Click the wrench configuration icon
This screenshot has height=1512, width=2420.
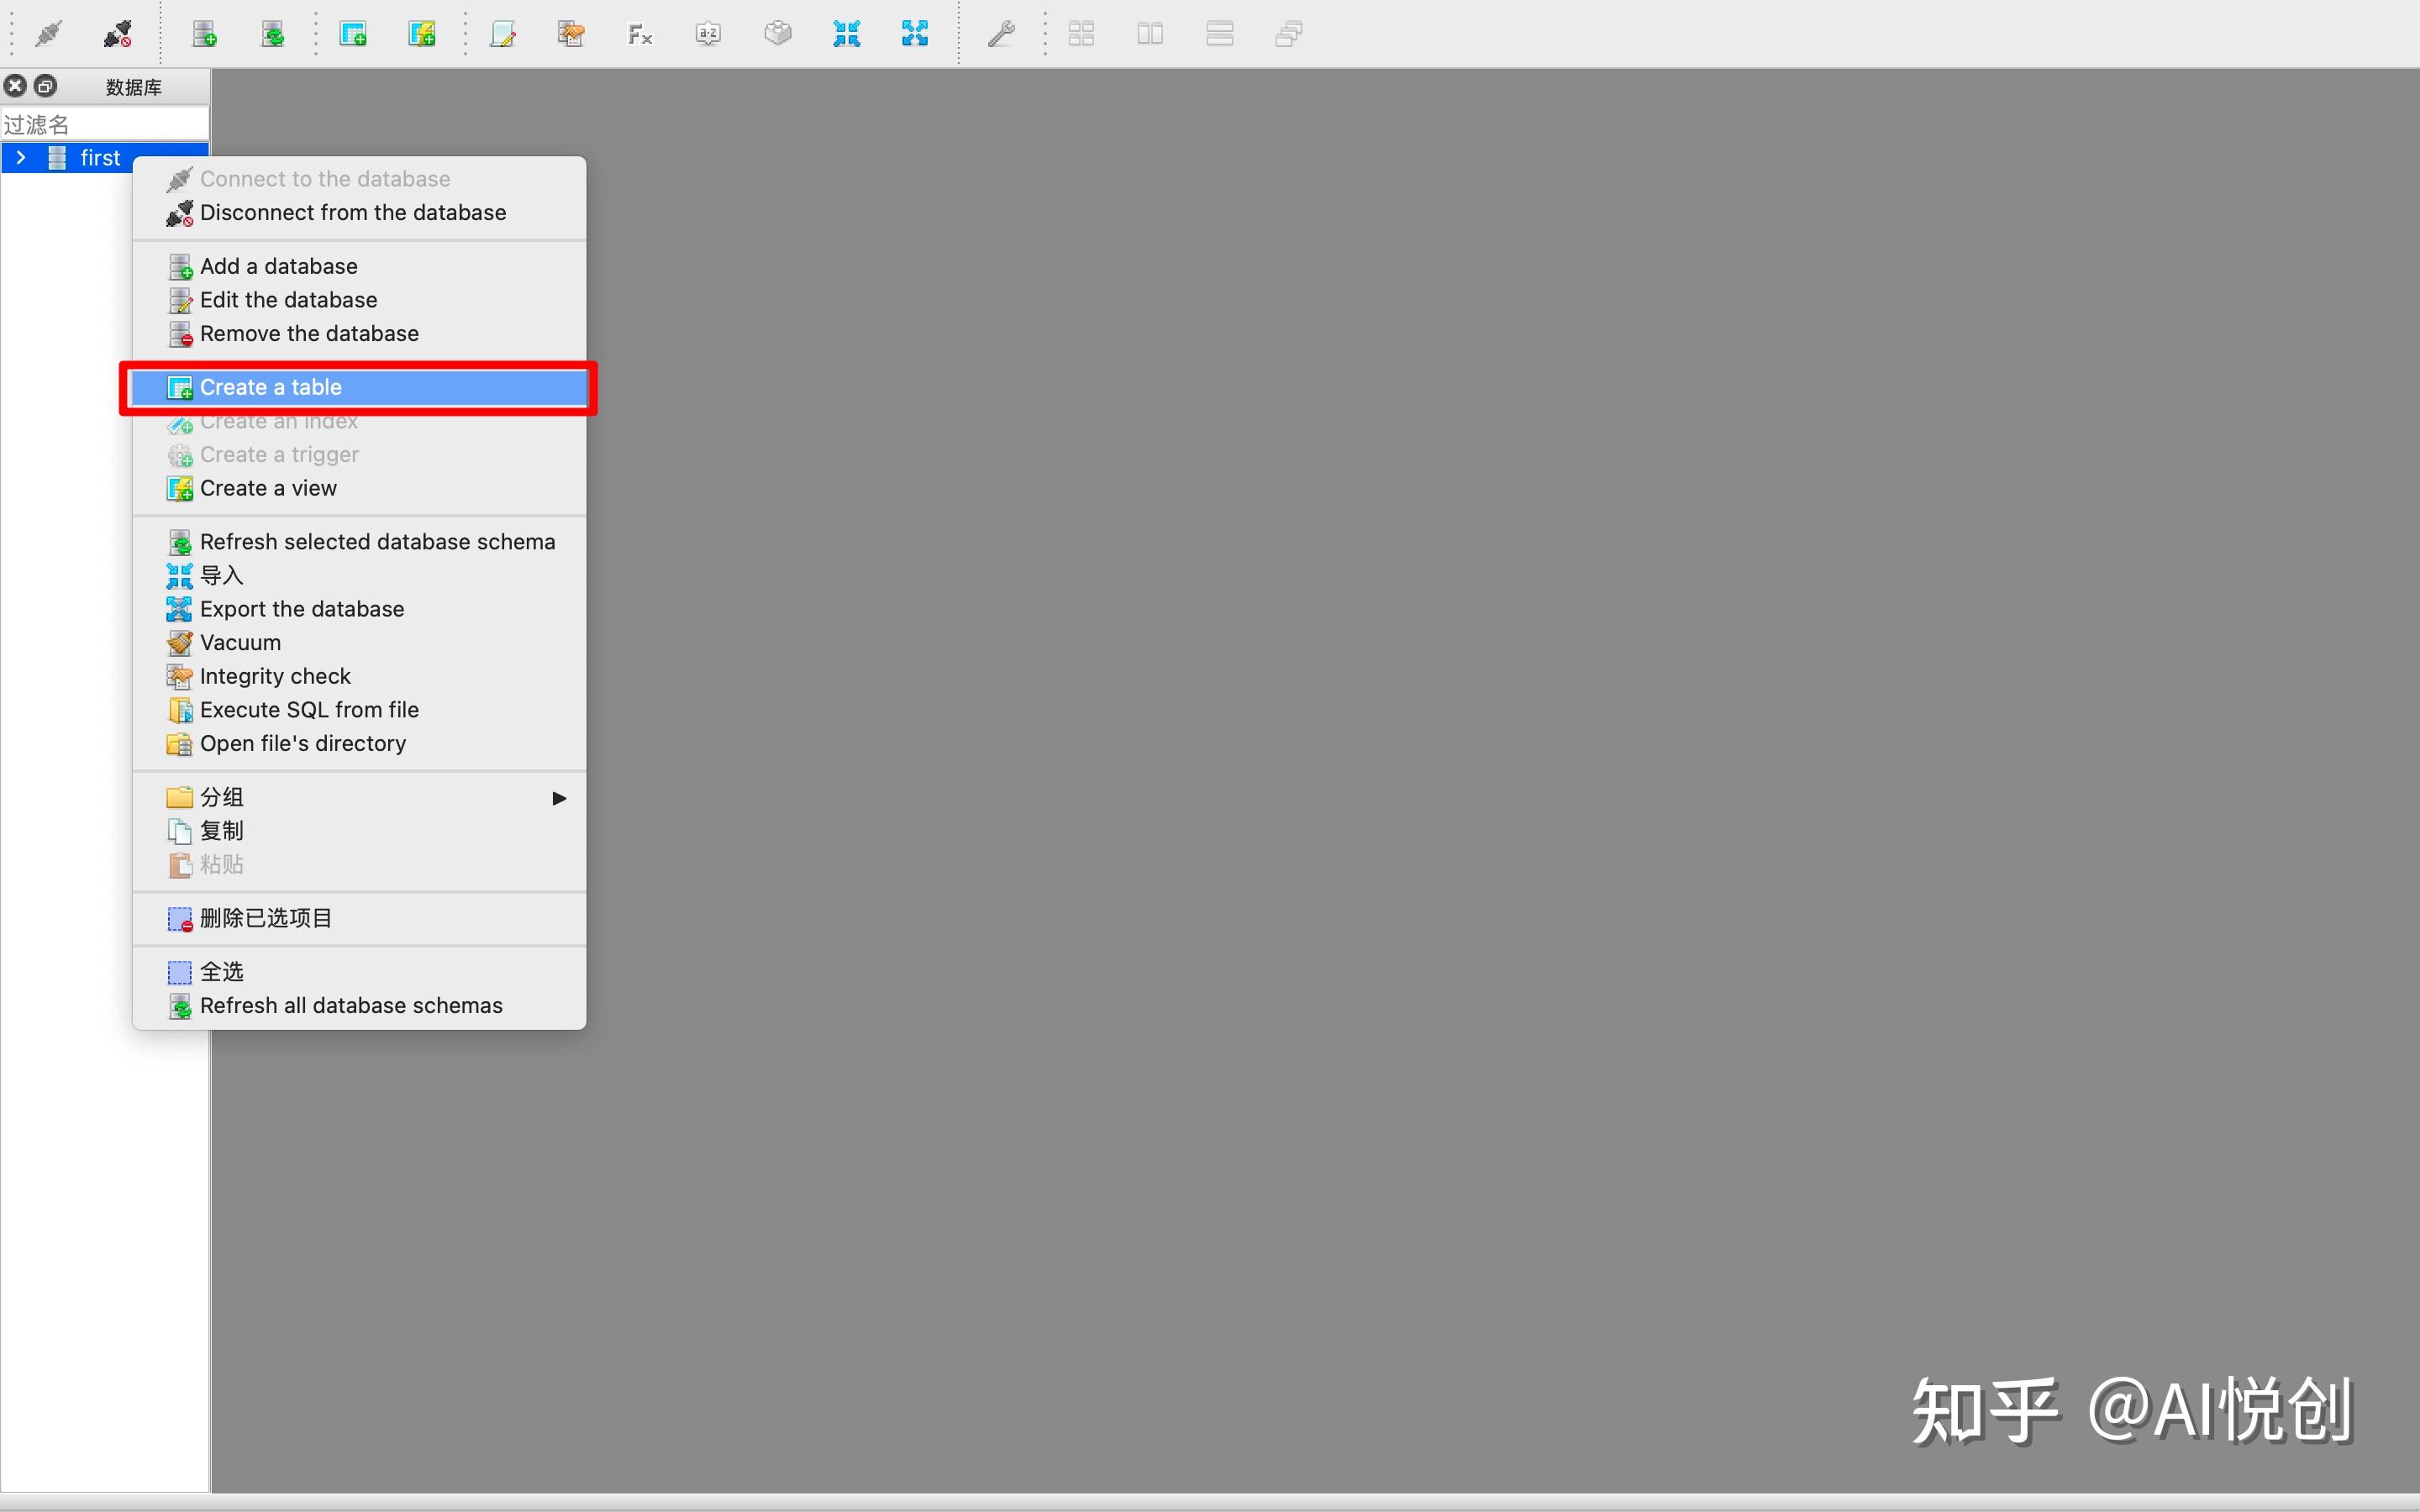point(1001,34)
